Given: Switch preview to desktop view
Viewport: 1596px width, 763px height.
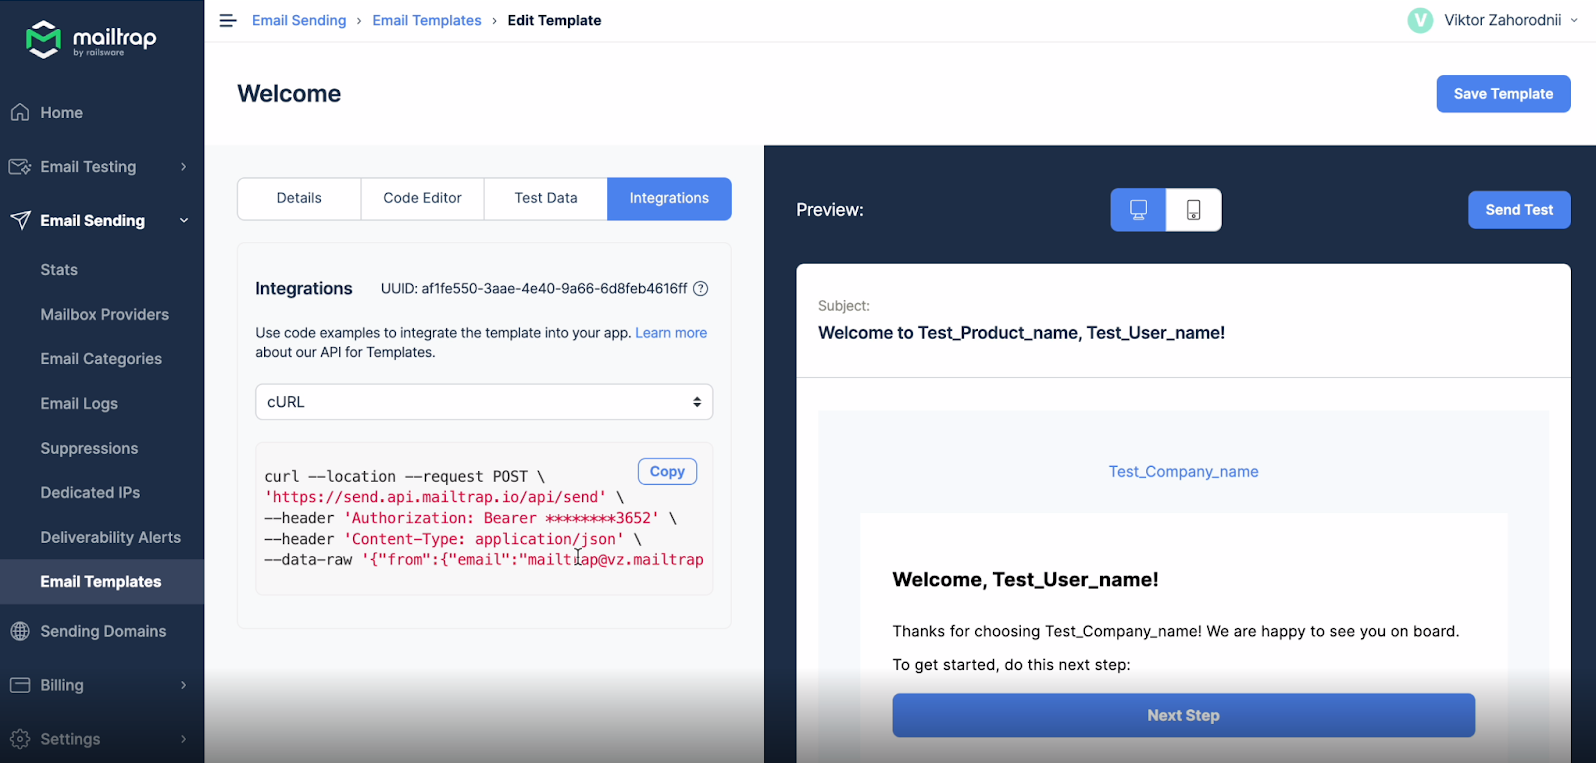Looking at the screenshot, I should tap(1138, 210).
